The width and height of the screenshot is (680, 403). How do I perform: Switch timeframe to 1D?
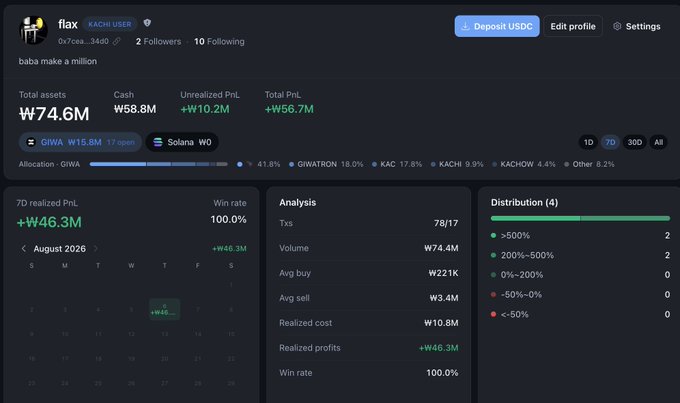coord(588,142)
